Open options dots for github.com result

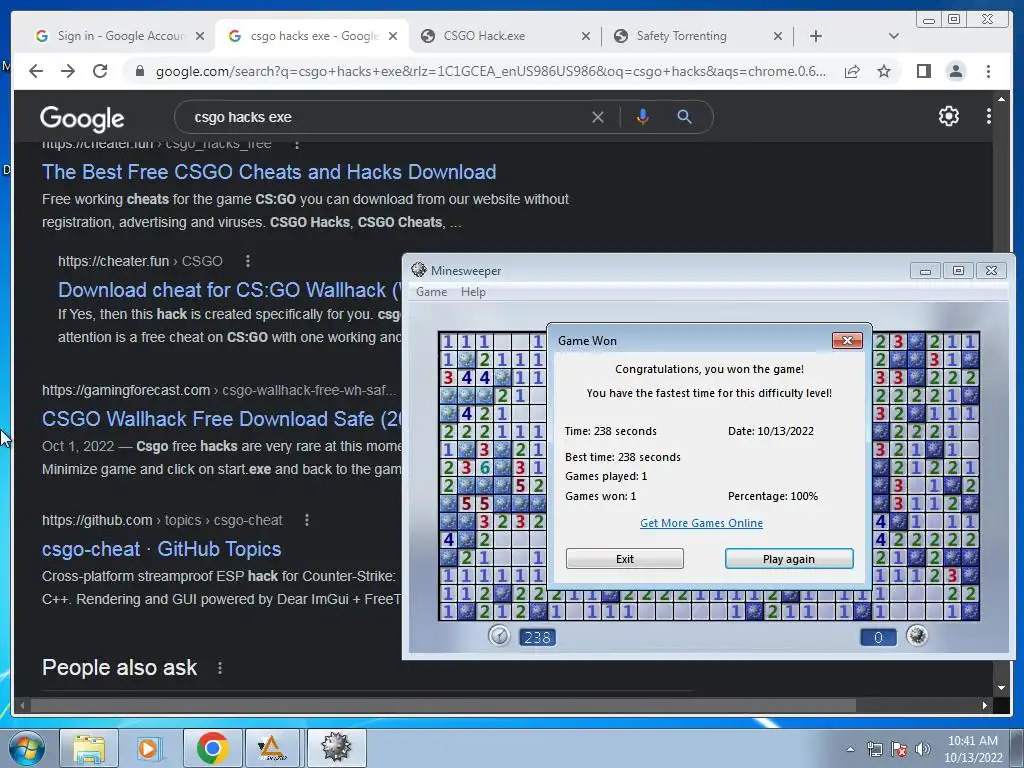(307, 520)
